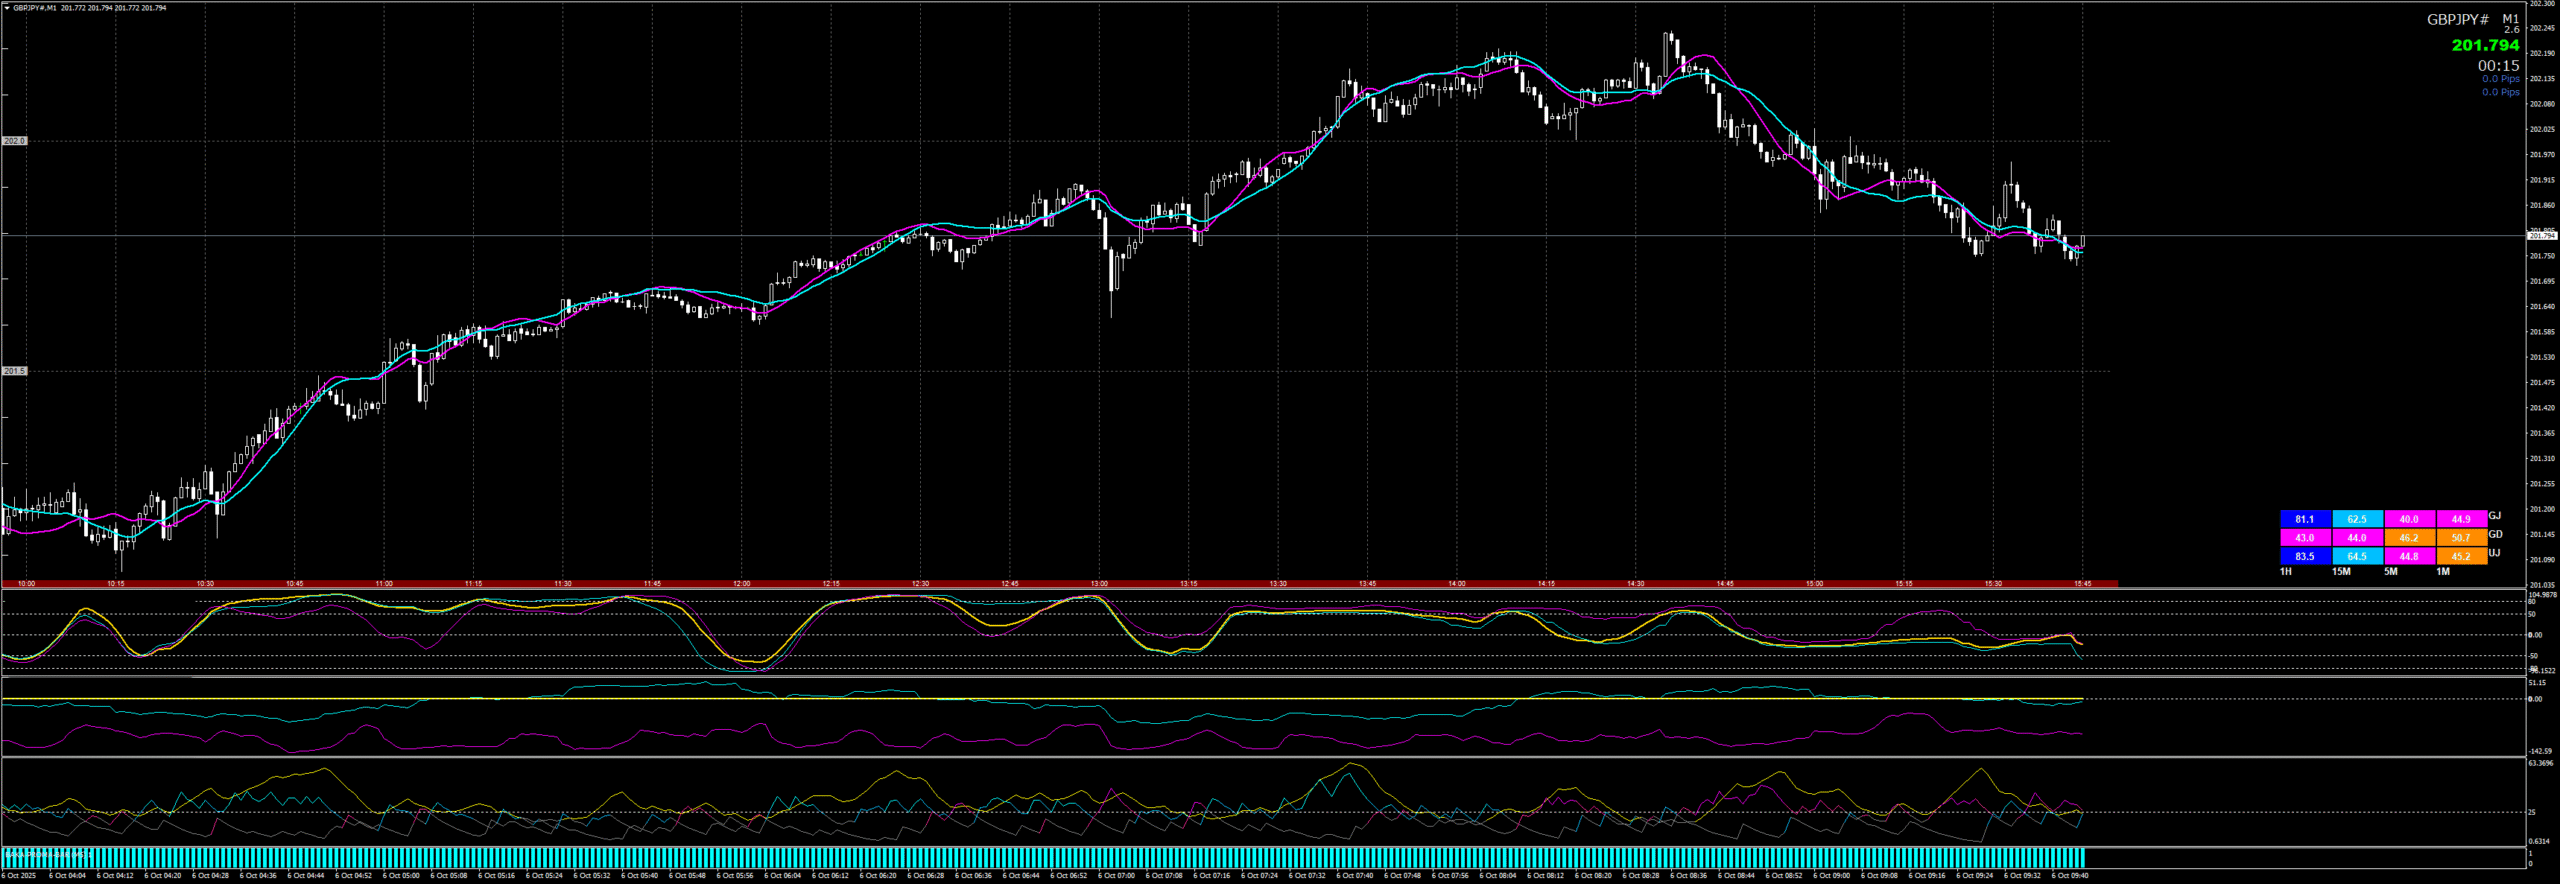
Task: Click the large green 201.794 price display
Action: tap(2485, 45)
